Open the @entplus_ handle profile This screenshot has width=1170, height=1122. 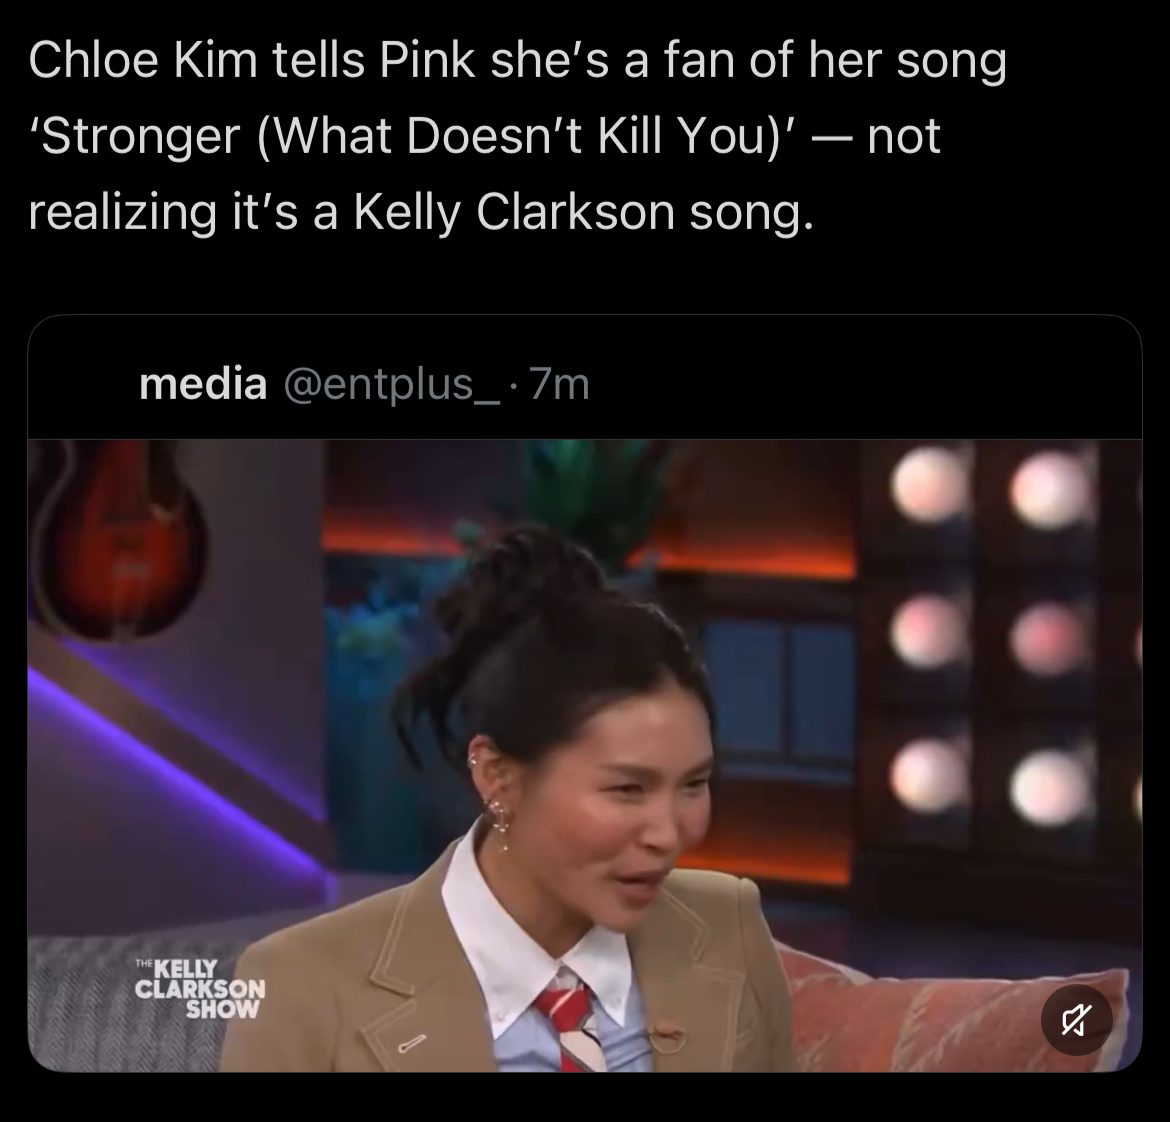[392, 386]
